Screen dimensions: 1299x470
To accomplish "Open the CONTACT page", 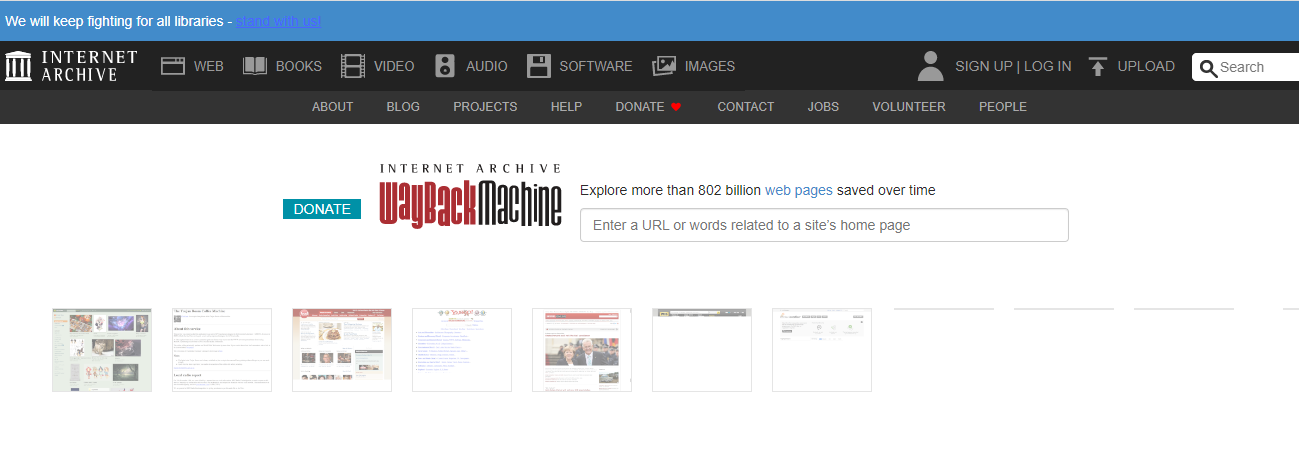I will (746, 107).
